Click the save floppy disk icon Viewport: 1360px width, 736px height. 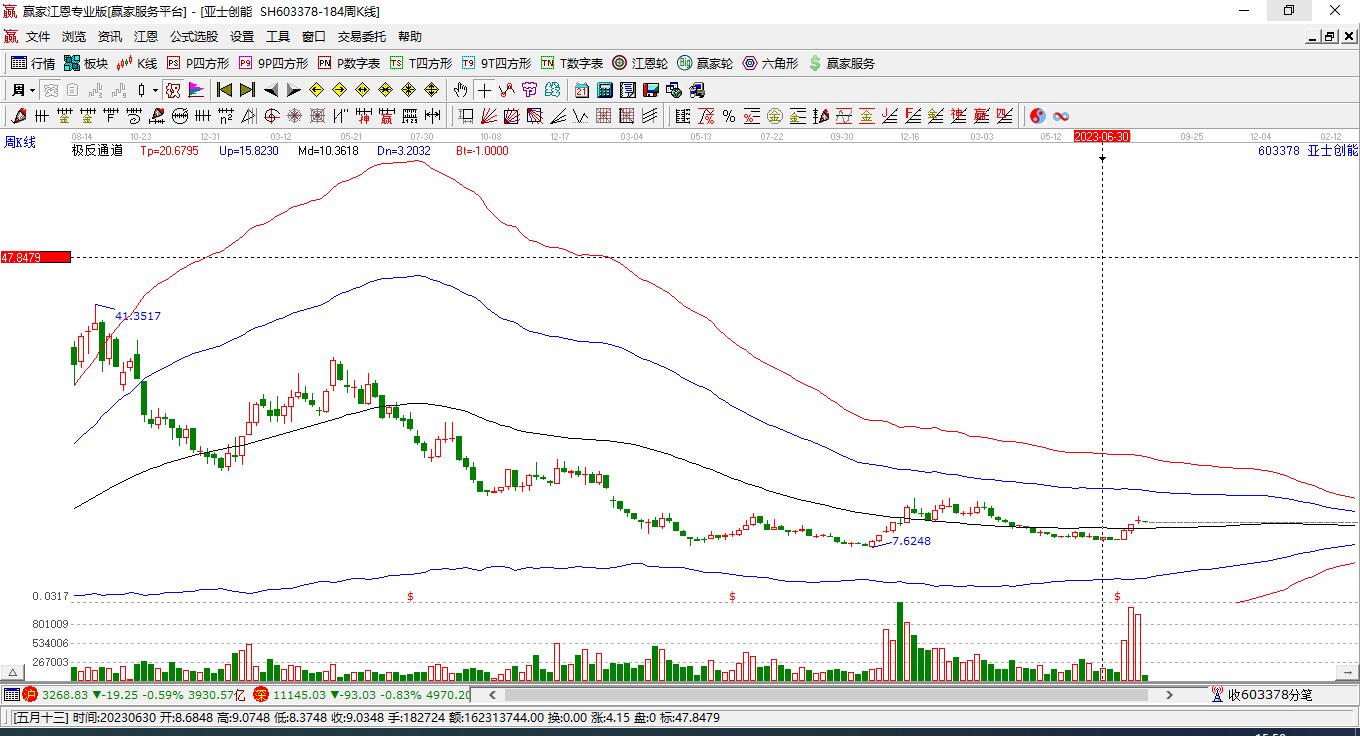pyautogui.click(x=650, y=90)
